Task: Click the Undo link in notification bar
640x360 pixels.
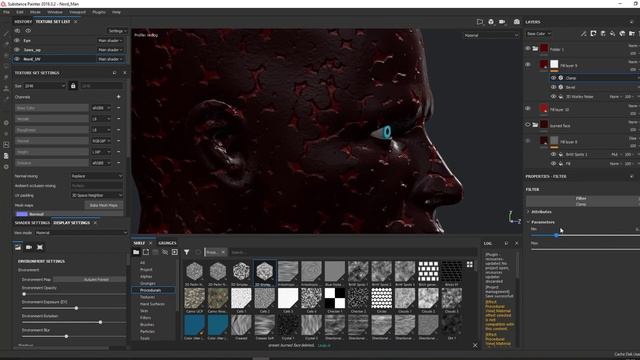Action: pos(324,345)
